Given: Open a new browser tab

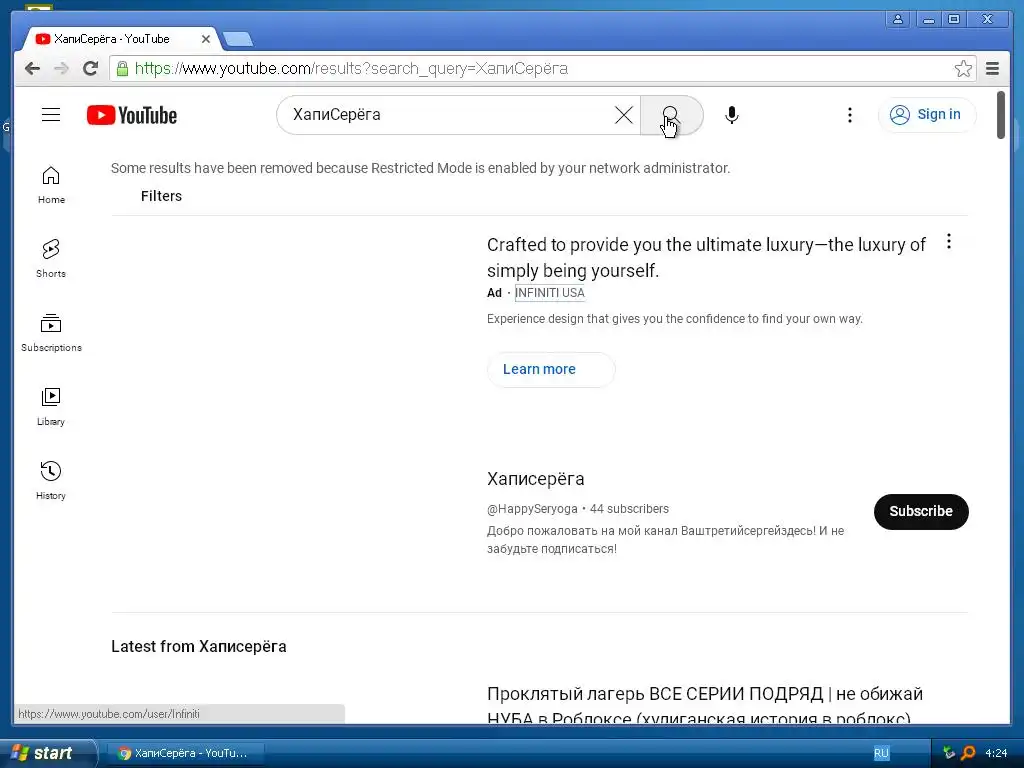Looking at the screenshot, I should 238,39.
